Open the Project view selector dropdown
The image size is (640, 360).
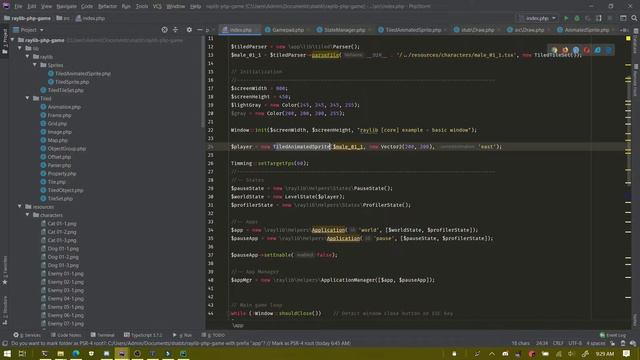[x=28, y=30]
